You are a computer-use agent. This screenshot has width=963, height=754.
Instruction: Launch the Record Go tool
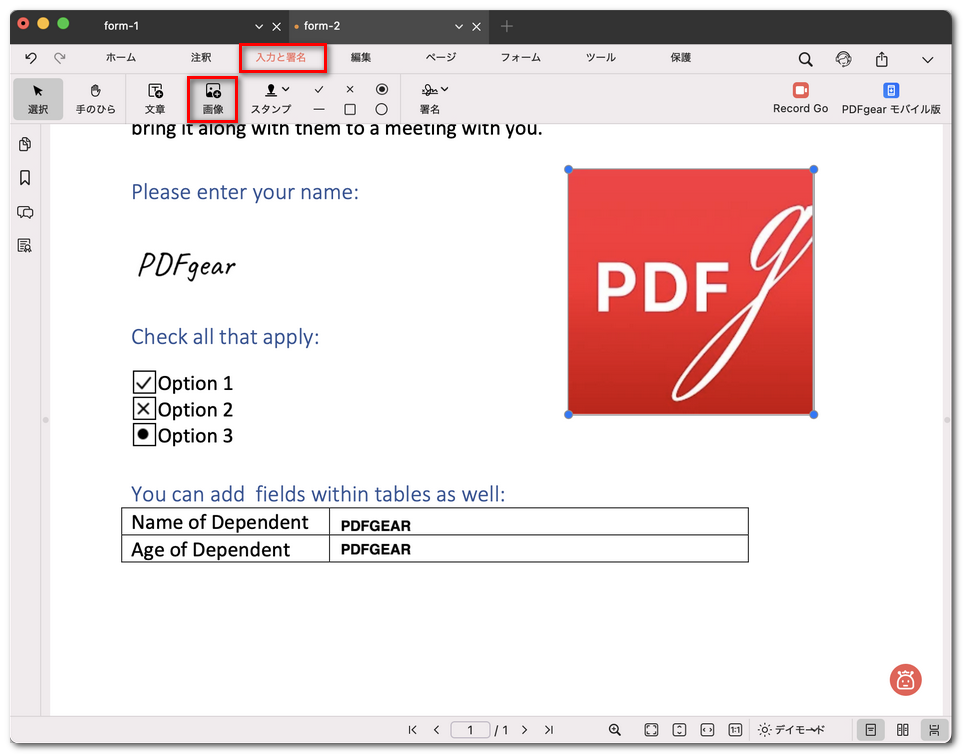coord(800,97)
